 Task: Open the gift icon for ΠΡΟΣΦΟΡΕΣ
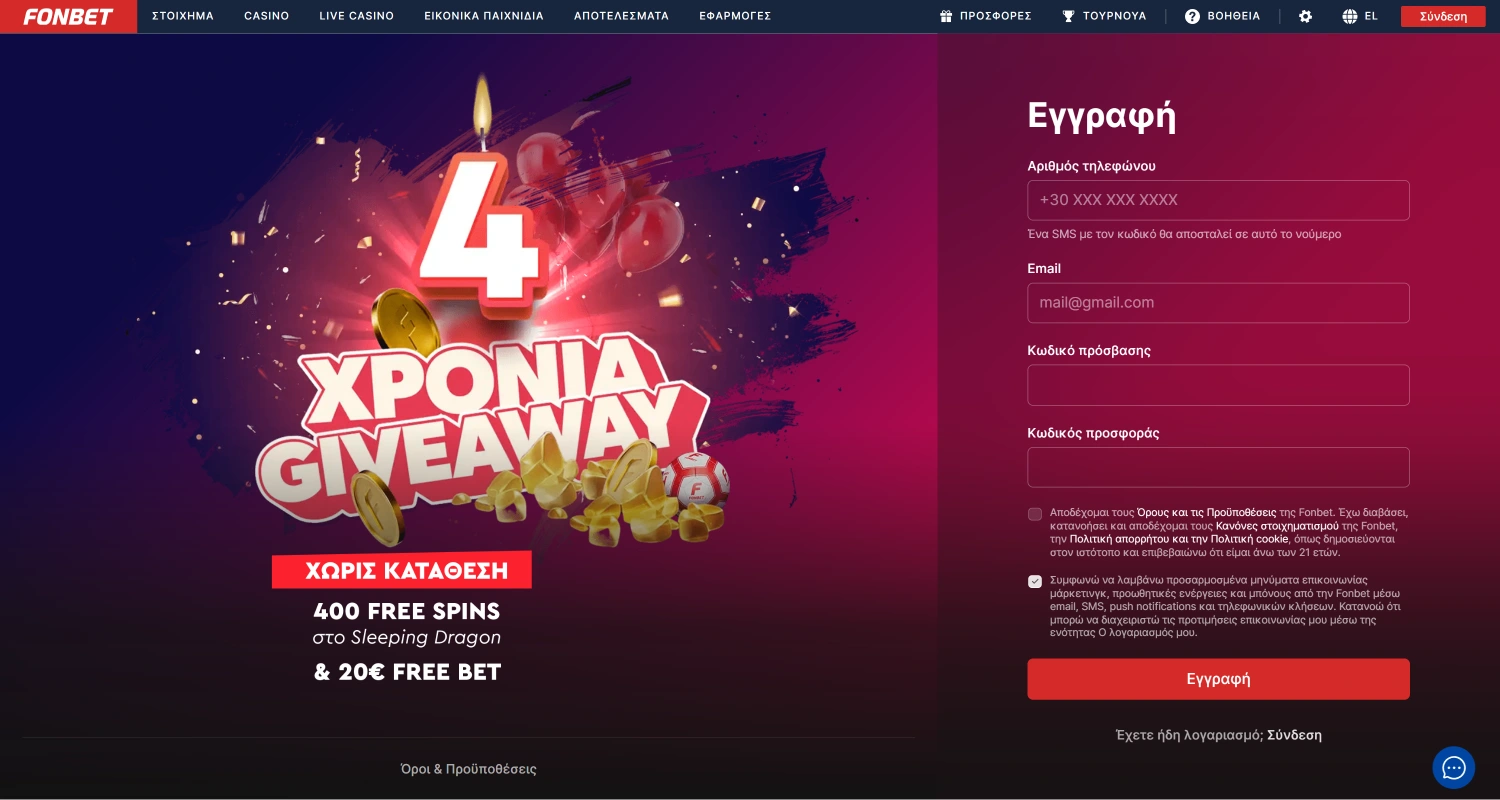[x=946, y=16]
